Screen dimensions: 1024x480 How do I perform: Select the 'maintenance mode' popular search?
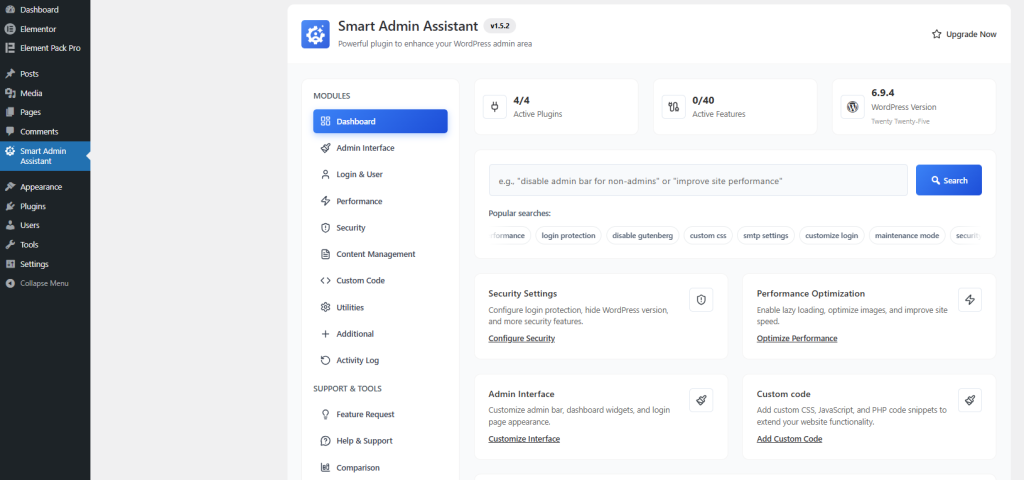(x=907, y=235)
